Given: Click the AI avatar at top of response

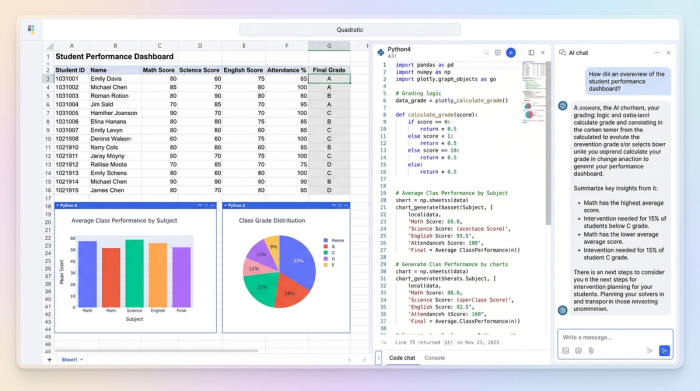Looking at the screenshot, I should (x=562, y=106).
